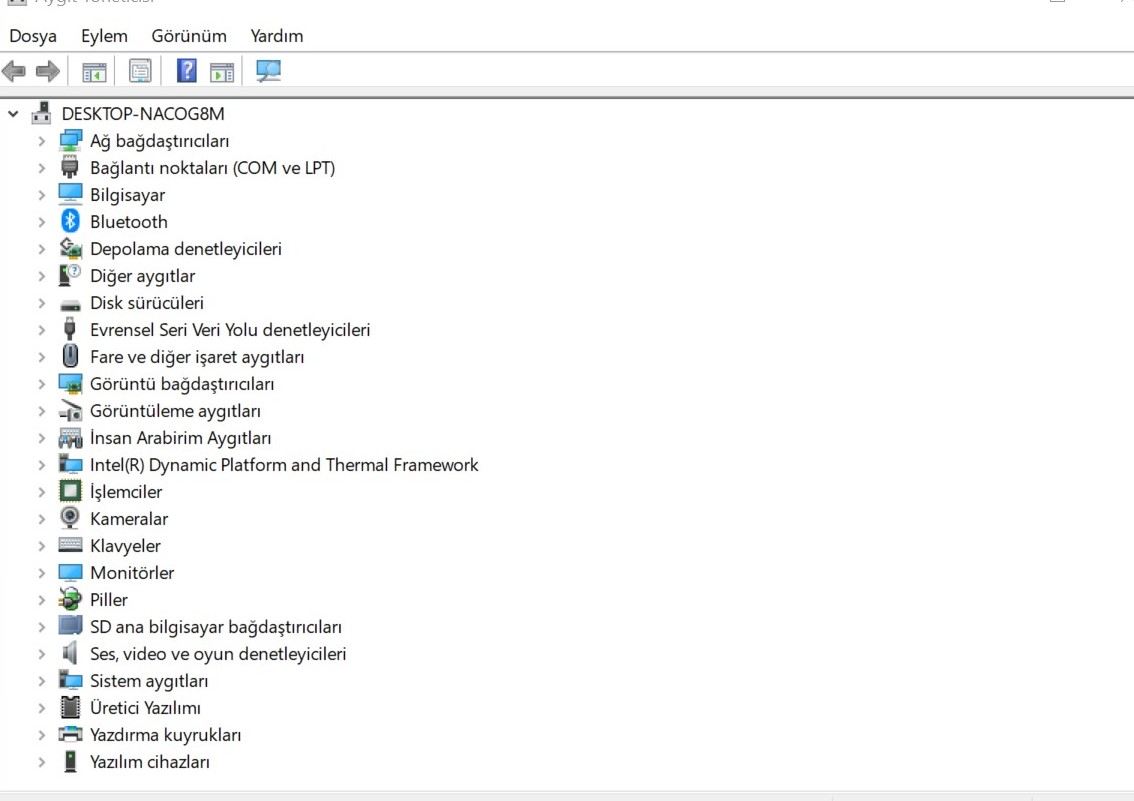Click the Scan for hardware changes icon
The height and width of the screenshot is (801, 1134).
[x=268, y=70]
